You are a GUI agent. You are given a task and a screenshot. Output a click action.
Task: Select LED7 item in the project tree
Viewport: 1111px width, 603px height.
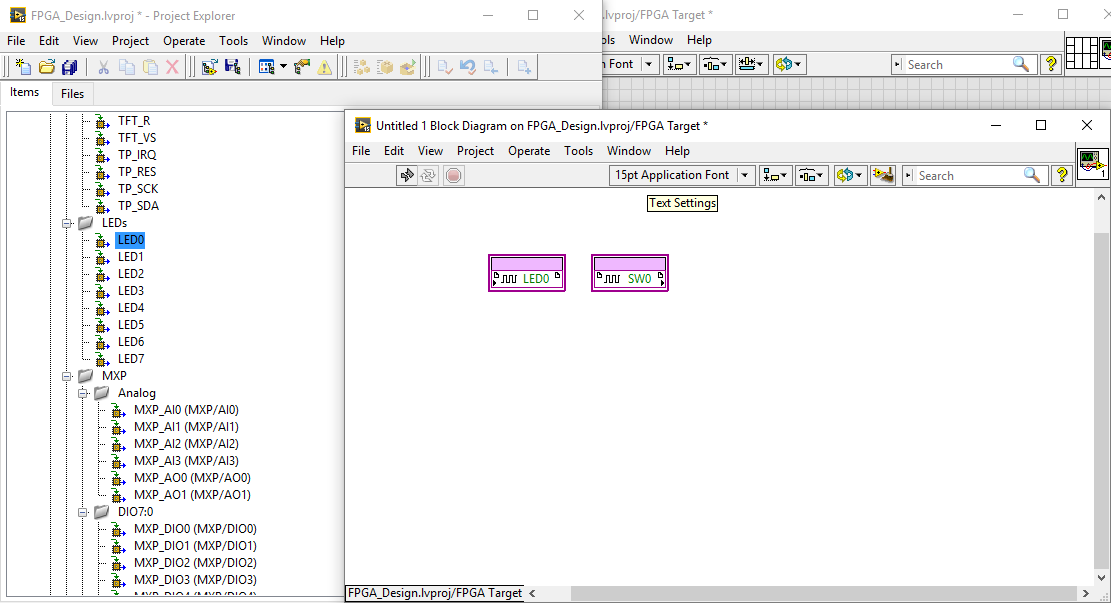tap(131, 359)
